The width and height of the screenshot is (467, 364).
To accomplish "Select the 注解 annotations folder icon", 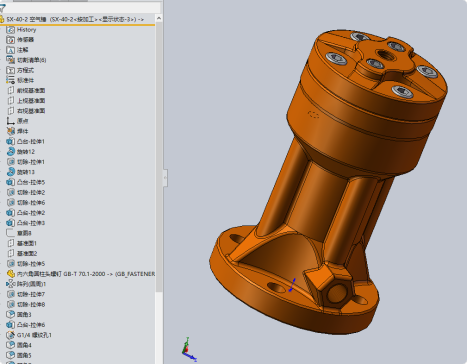I will pyautogui.click(x=11, y=50).
